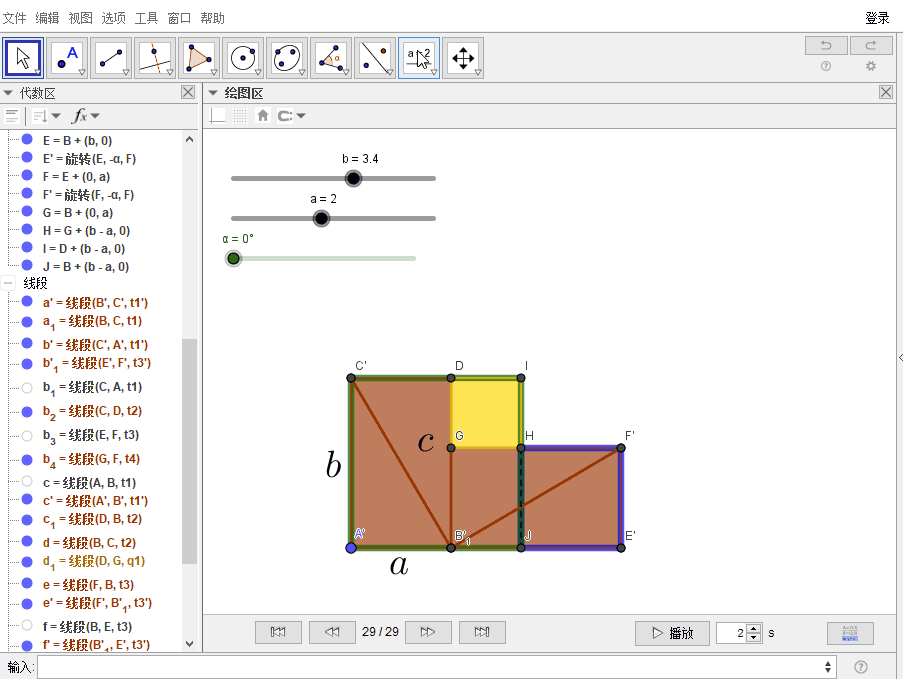Open the input bar symbol dropdown
The image size is (903, 679).
click(x=828, y=667)
